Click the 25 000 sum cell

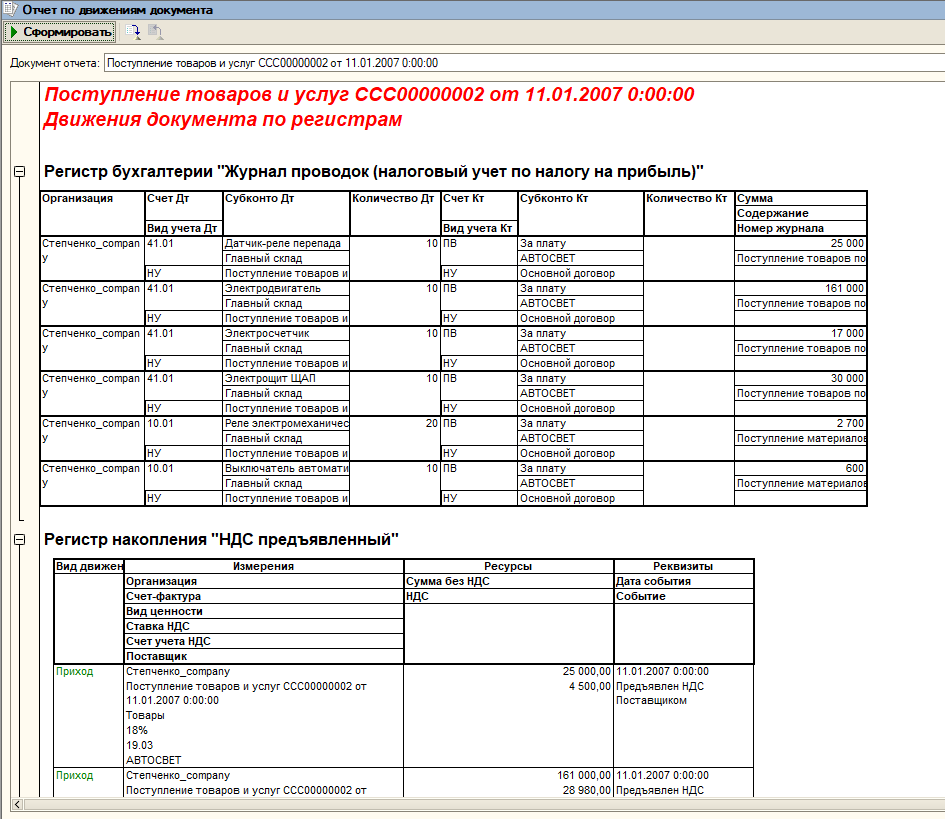(800, 243)
